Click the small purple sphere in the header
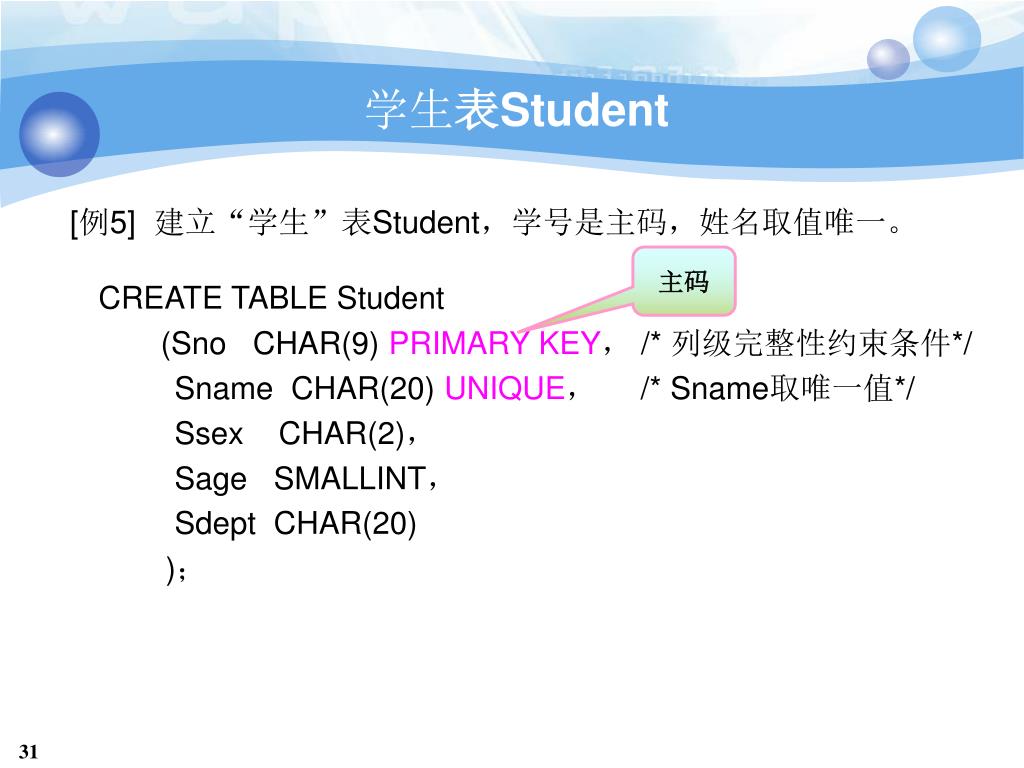Image resolution: width=1024 pixels, height=768 pixels. [x=888, y=59]
